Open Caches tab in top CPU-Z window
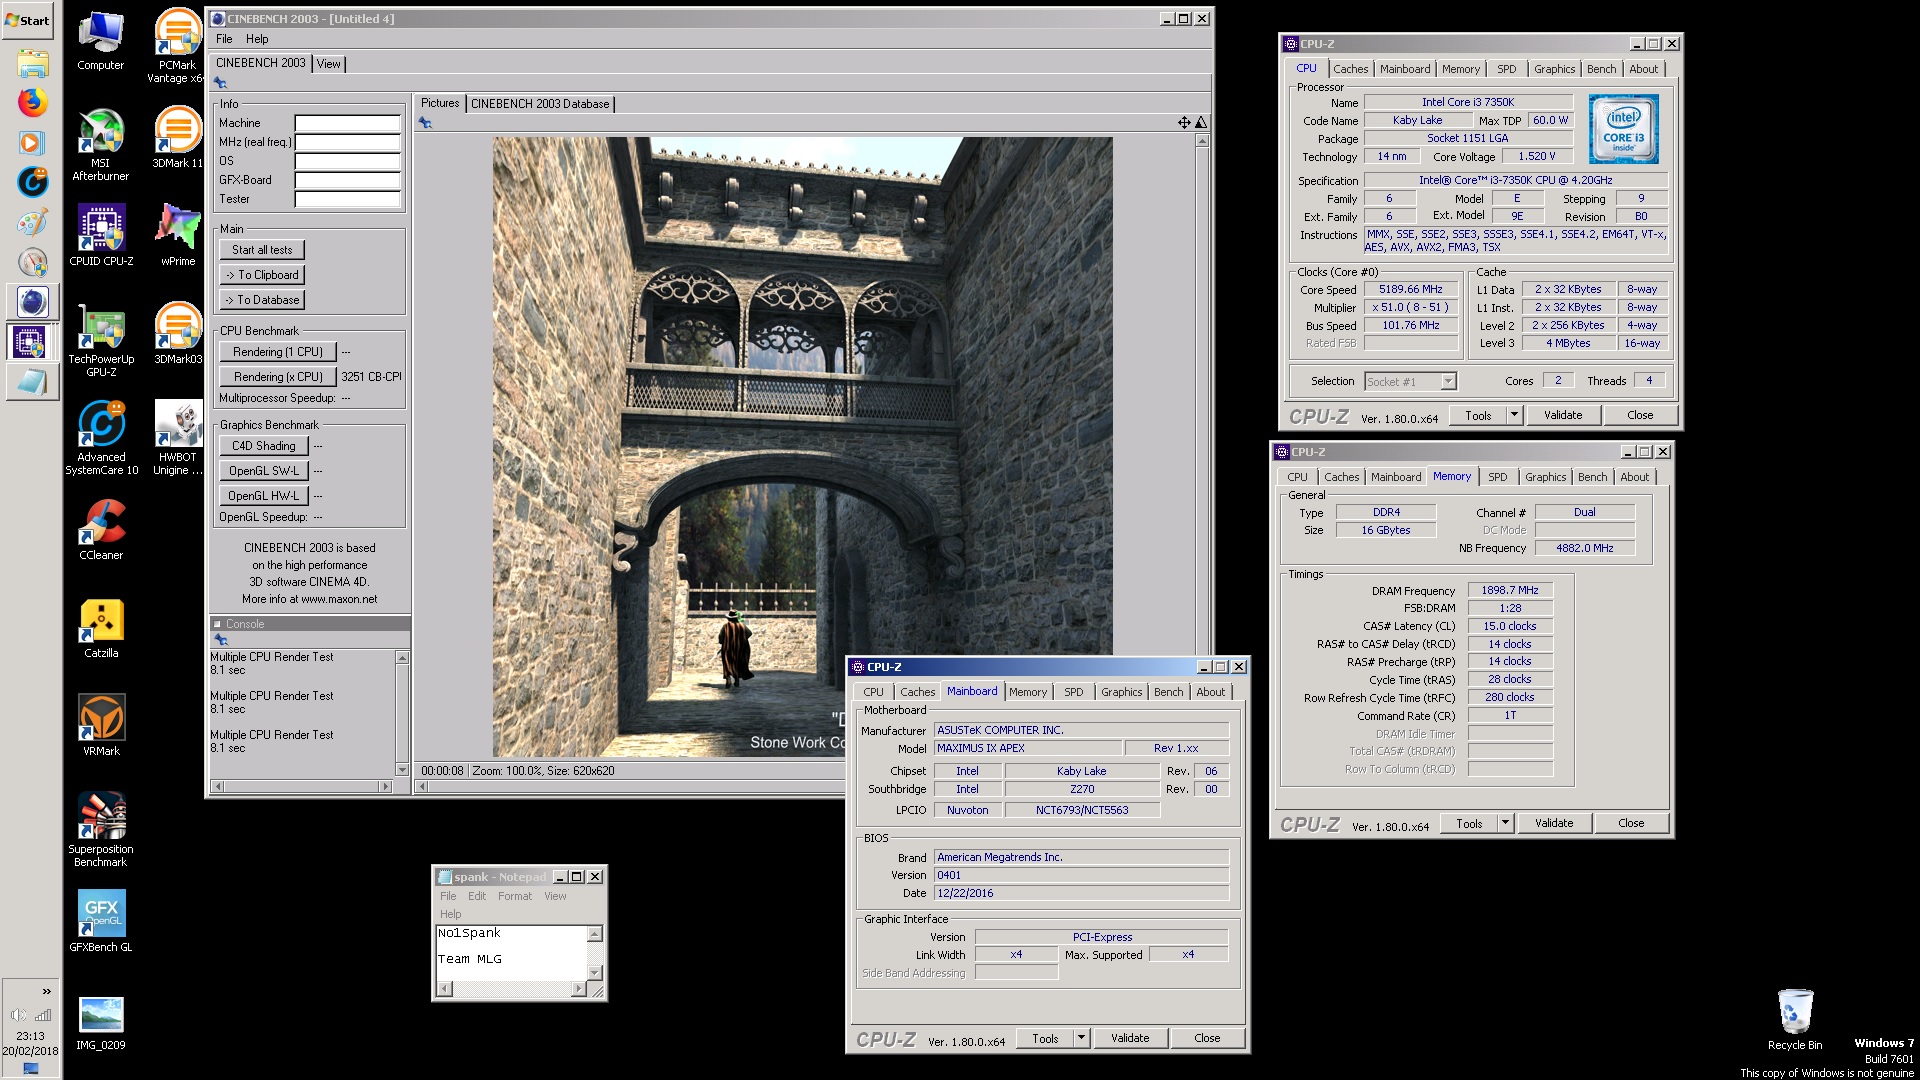This screenshot has width=1920, height=1080. tap(1350, 69)
